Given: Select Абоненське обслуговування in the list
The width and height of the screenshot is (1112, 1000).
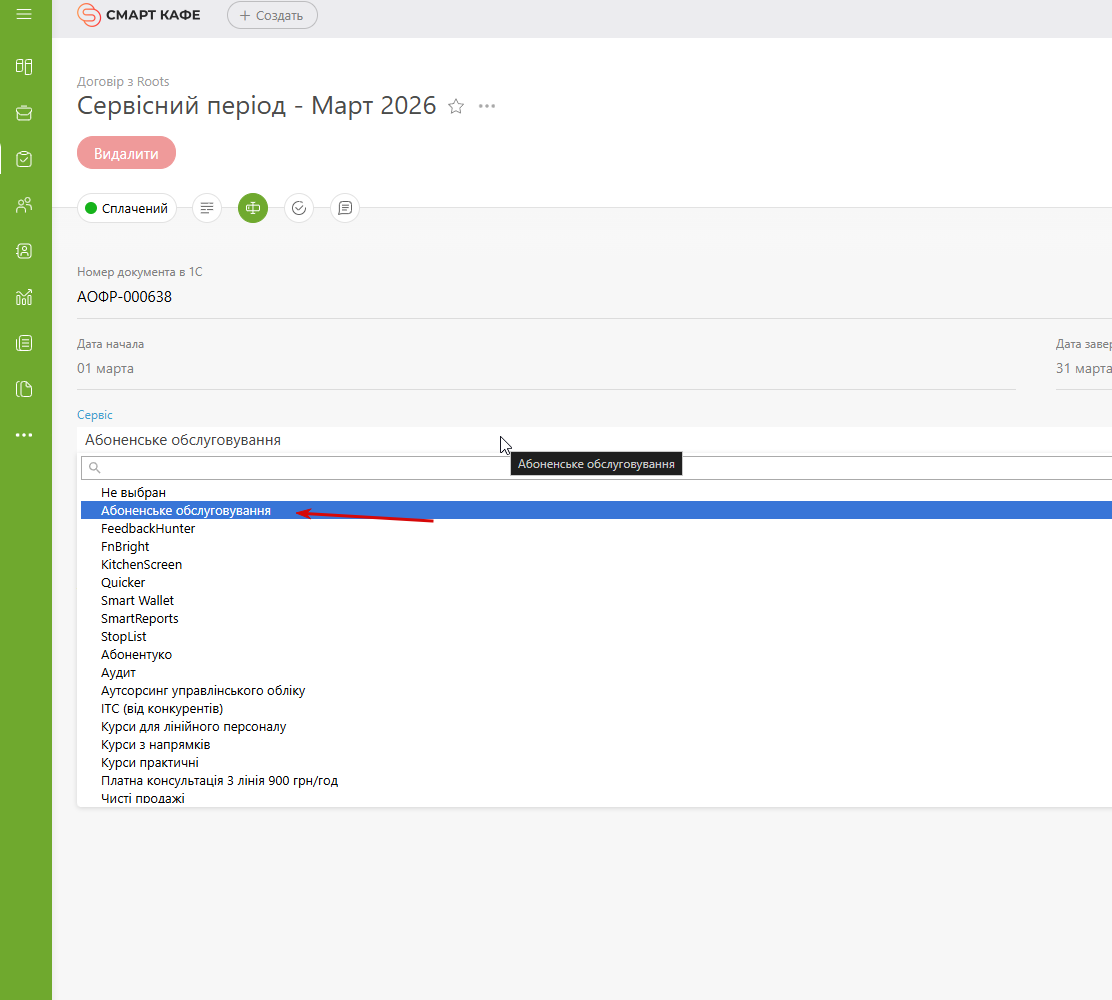Looking at the screenshot, I should (x=596, y=511).
